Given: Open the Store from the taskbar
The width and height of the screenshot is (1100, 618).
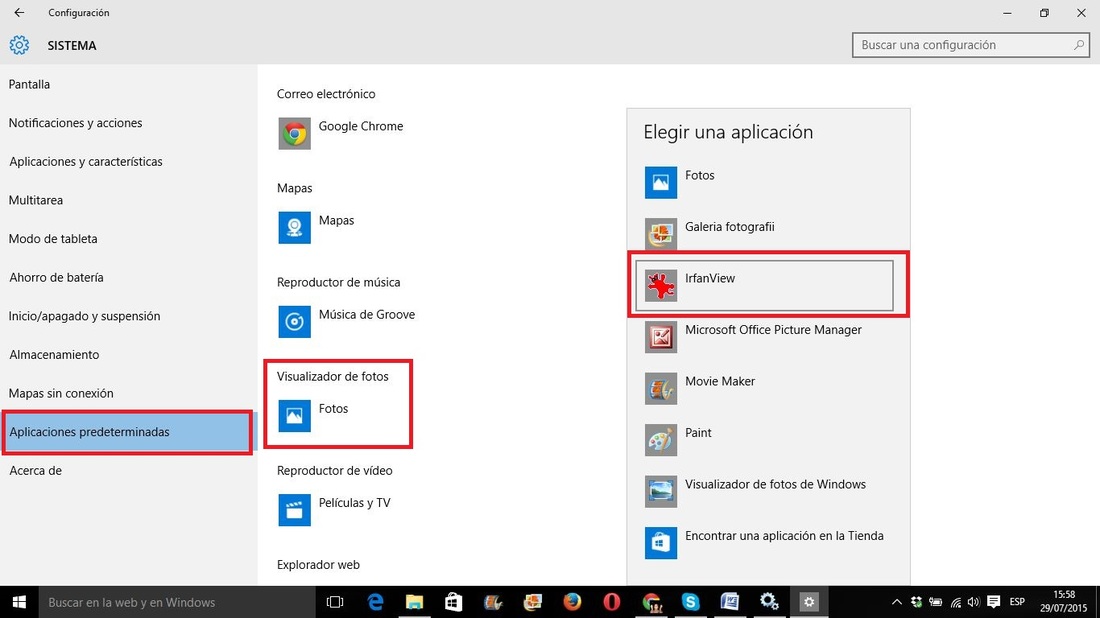Looking at the screenshot, I should (x=453, y=602).
